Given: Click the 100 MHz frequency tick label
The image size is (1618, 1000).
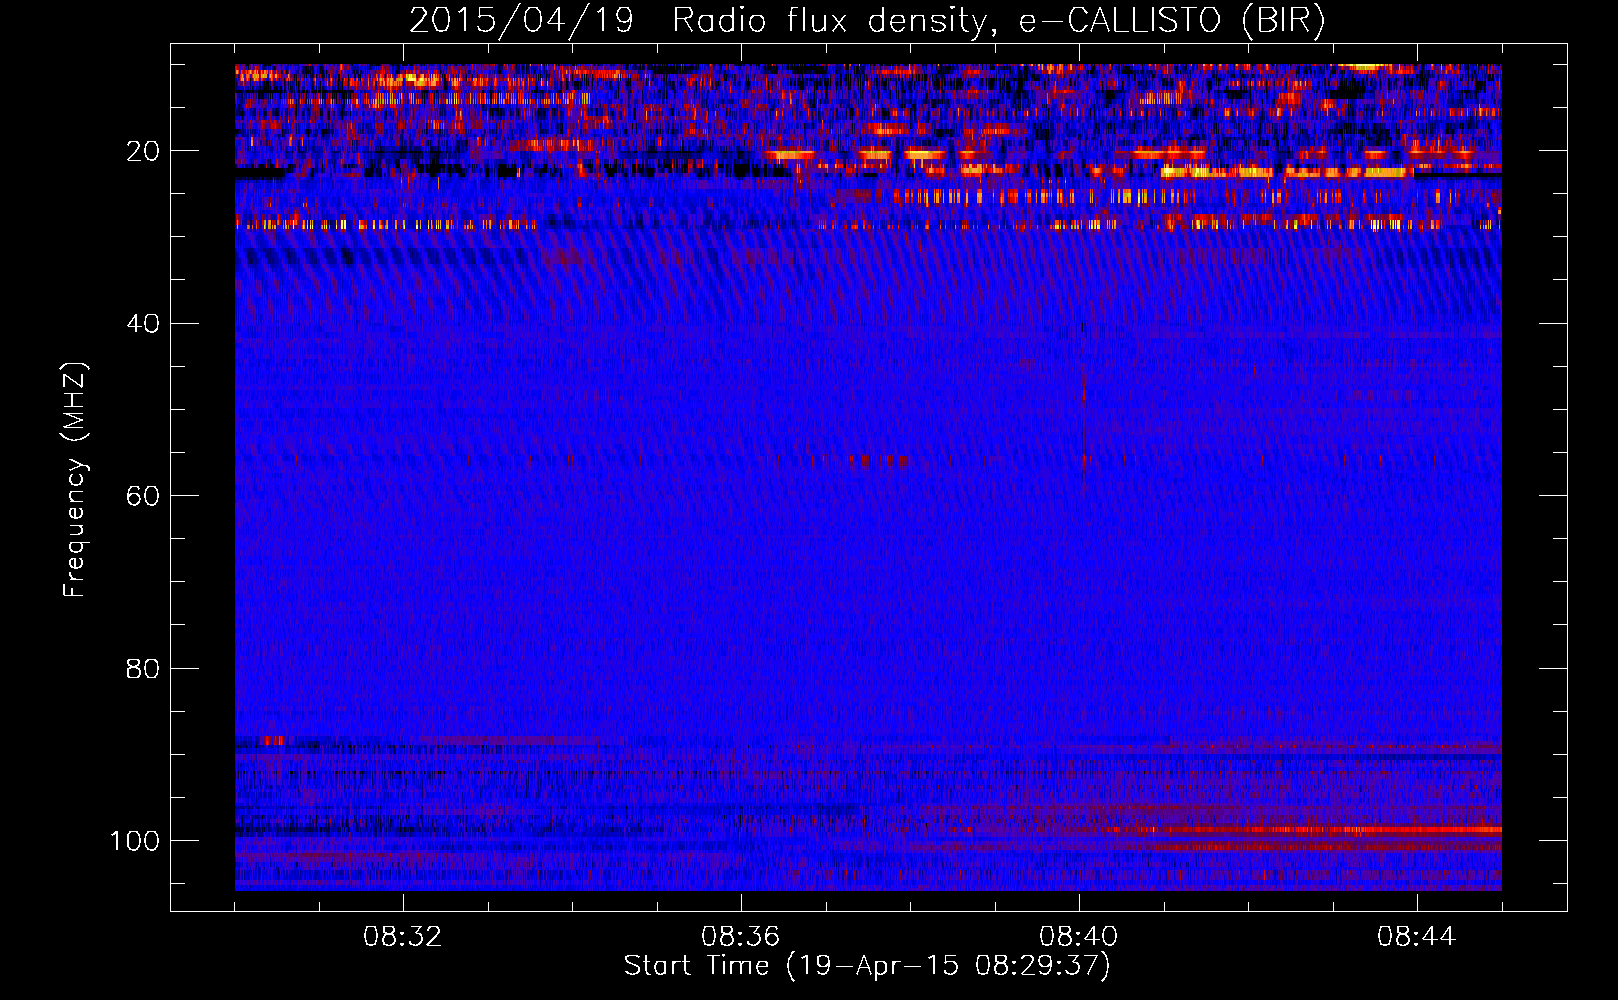Looking at the screenshot, I should pos(135,841).
